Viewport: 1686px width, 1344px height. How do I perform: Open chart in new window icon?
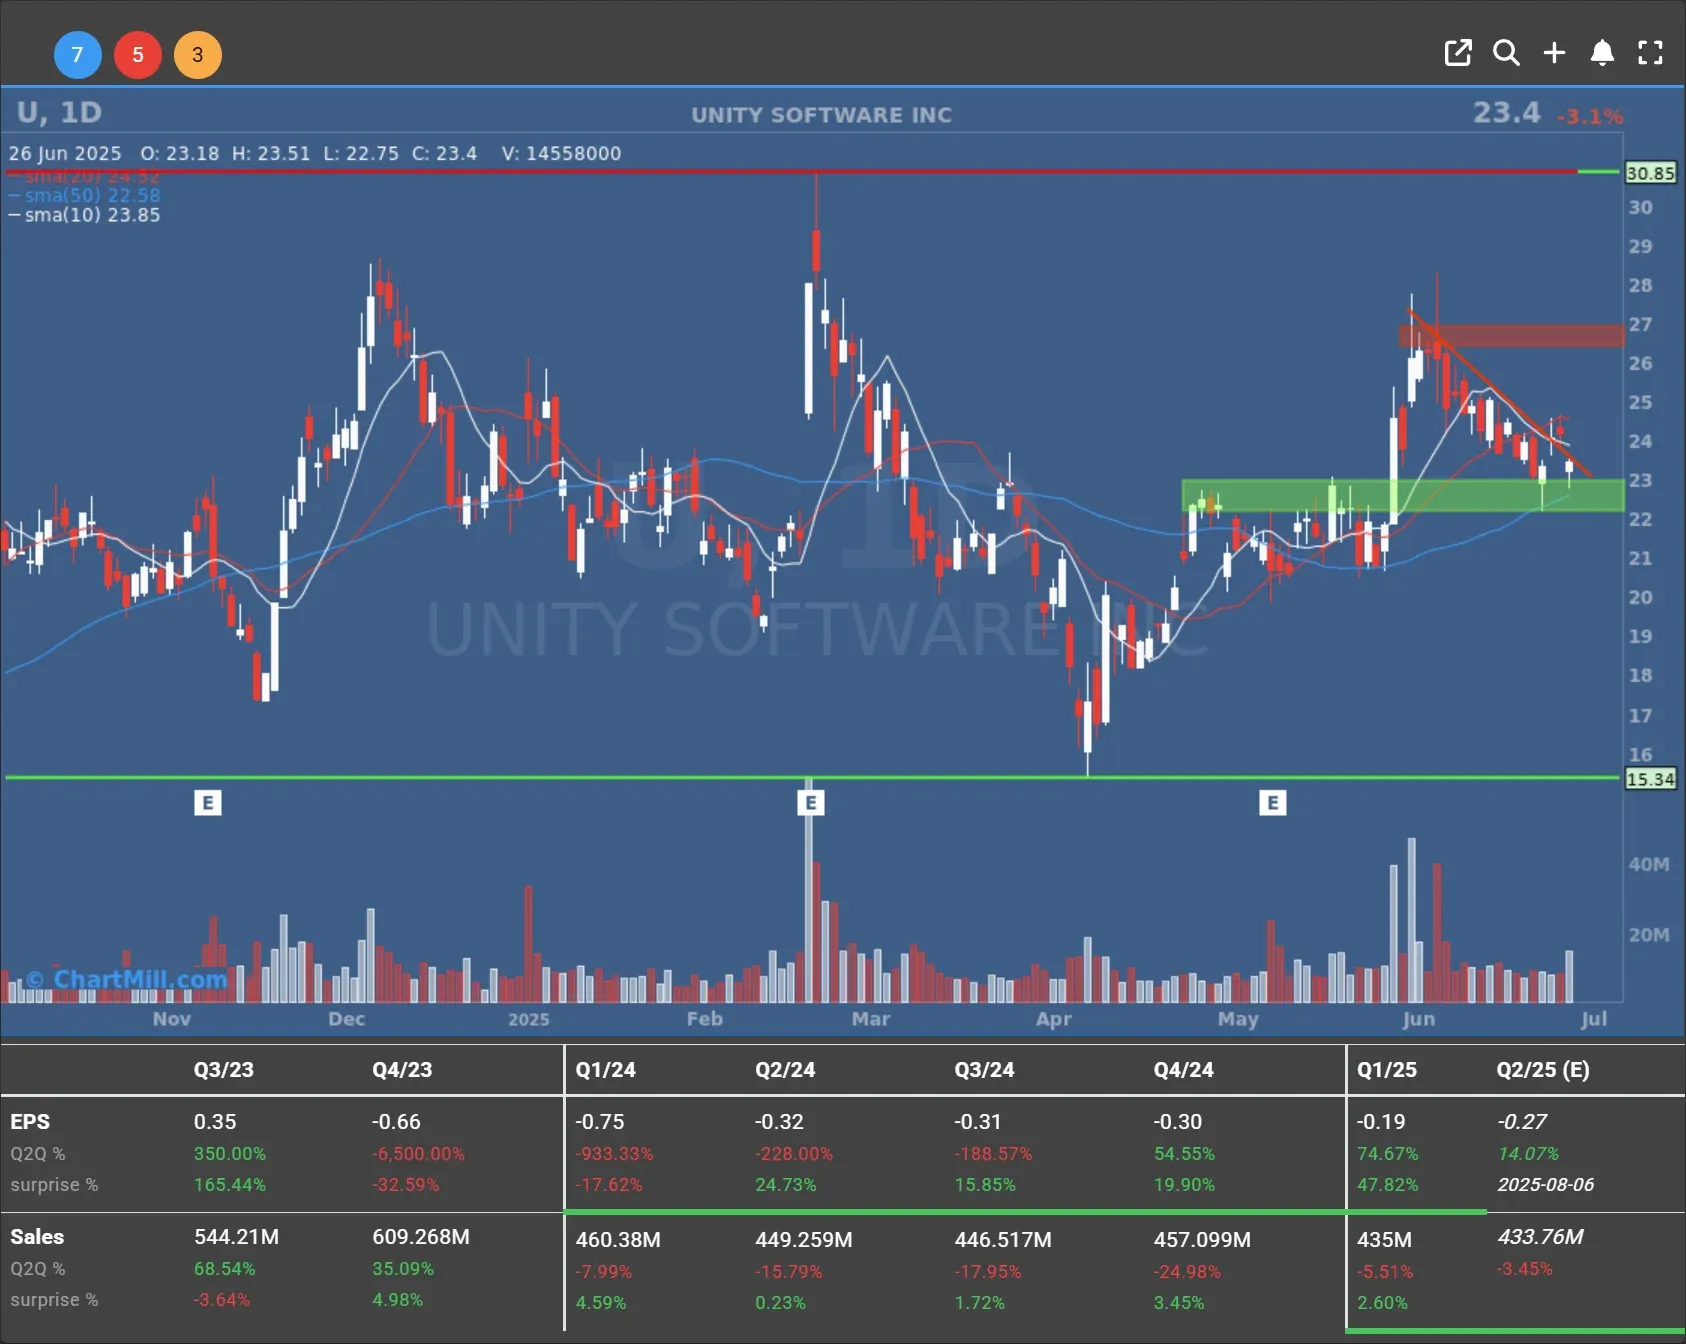[x=1458, y=53]
